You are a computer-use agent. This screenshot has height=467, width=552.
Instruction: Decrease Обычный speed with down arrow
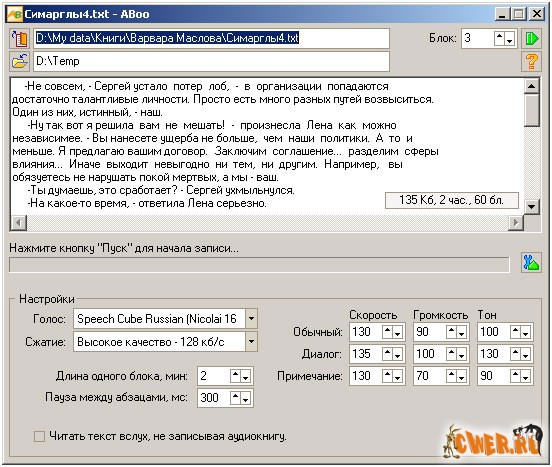pyautogui.click(x=397, y=332)
